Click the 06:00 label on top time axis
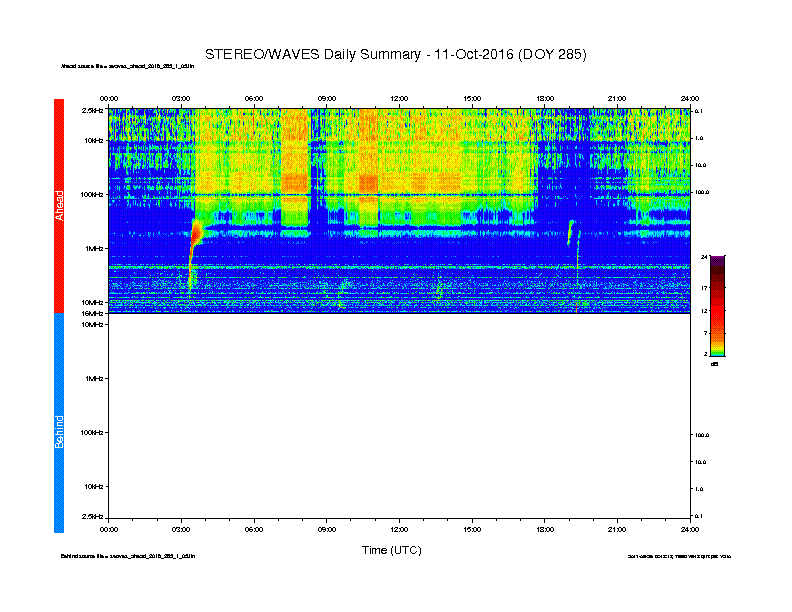 point(254,98)
